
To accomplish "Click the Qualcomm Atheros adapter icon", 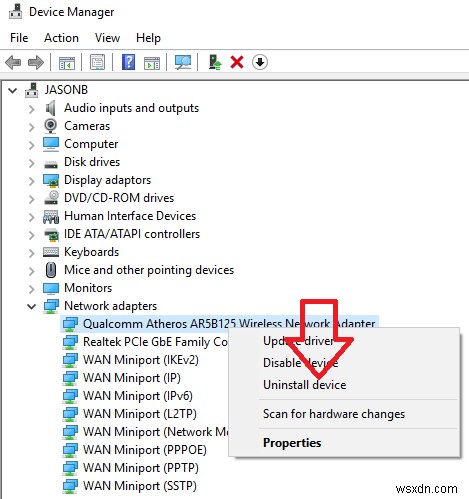I will (70, 324).
